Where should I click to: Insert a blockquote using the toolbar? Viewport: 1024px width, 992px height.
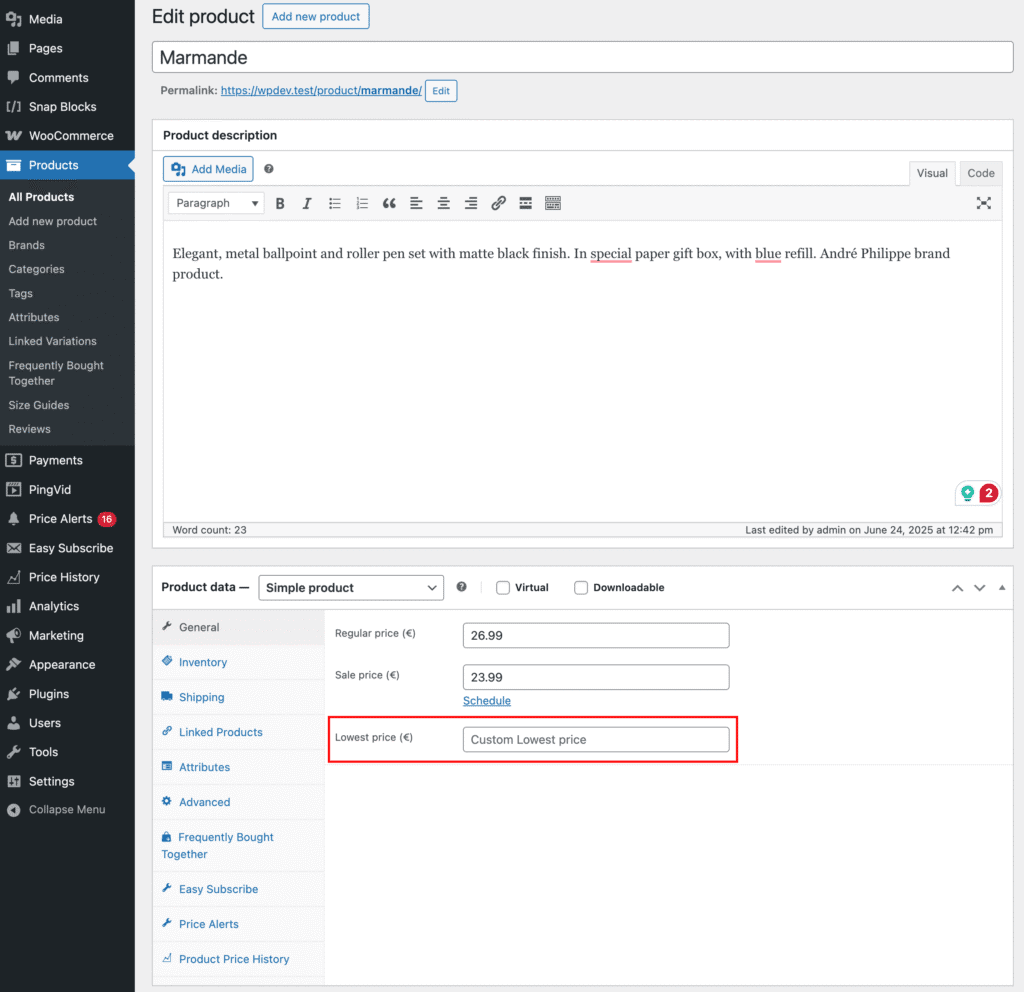389,203
